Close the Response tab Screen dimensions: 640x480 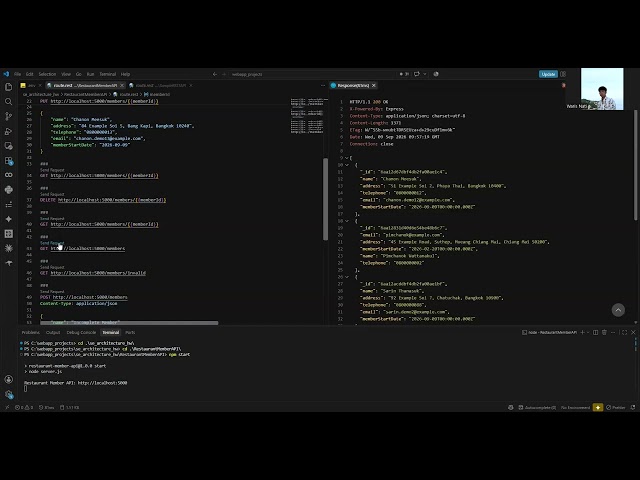[373, 85]
